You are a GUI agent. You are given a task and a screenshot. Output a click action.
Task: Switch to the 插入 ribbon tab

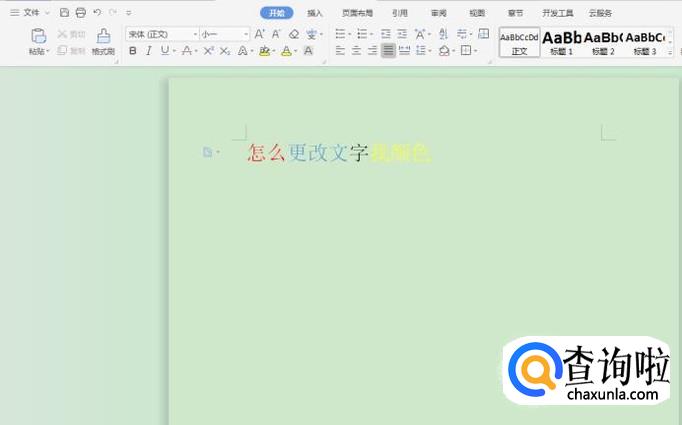pyautogui.click(x=315, y=13)
